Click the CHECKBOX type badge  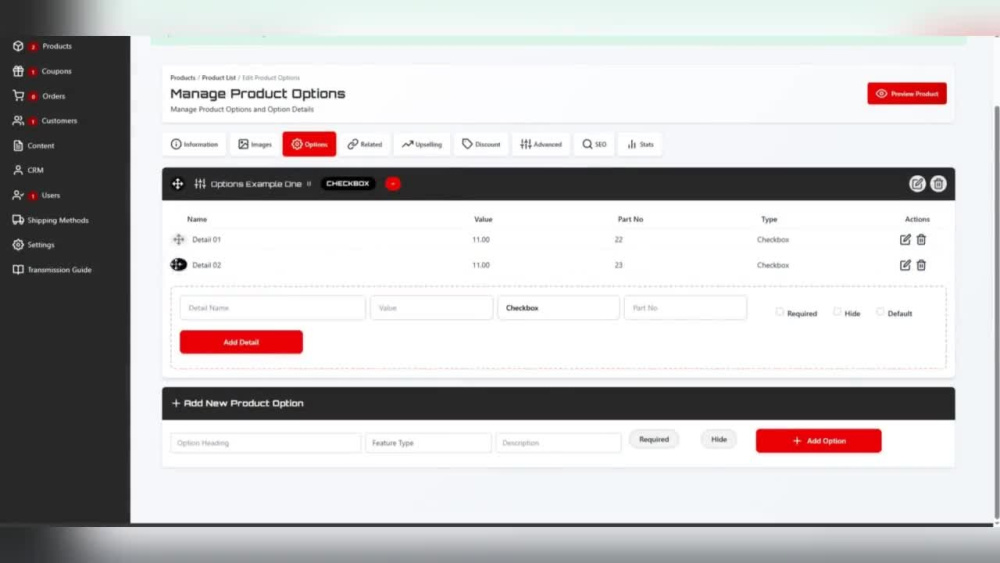pyautogui.click(x=348, y=184)
